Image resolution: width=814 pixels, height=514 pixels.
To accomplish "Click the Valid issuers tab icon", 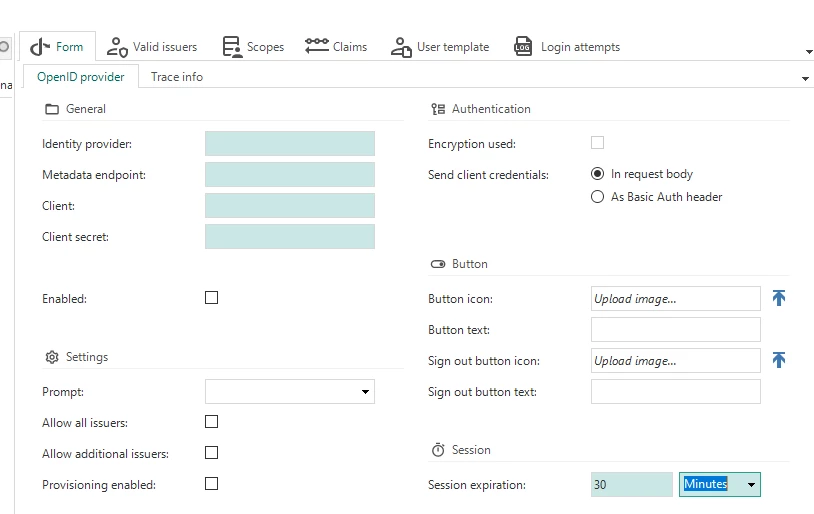I will pyautogui.click(x=117, y=46).
